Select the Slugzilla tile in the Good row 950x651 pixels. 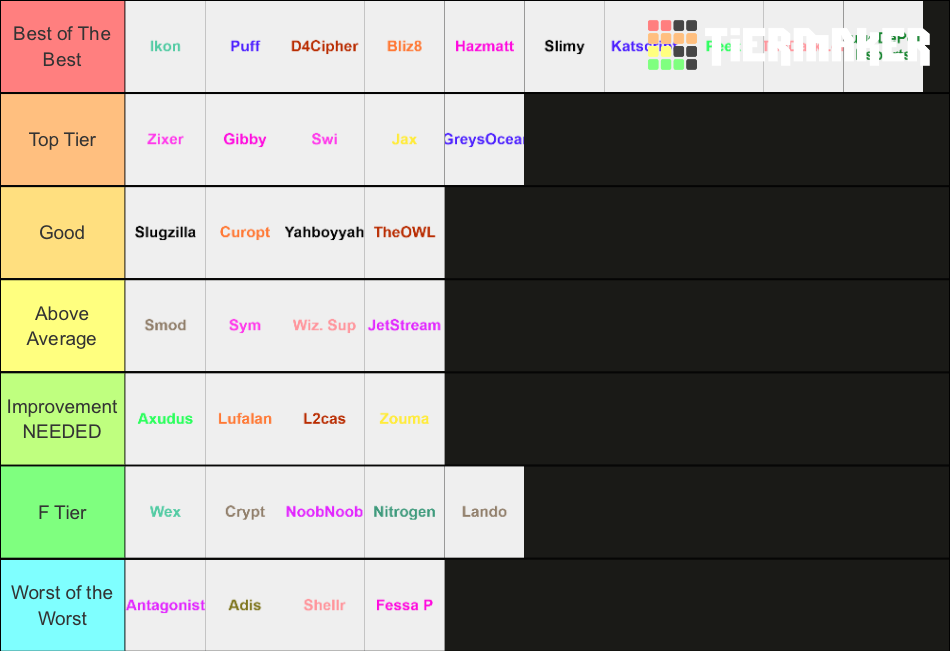[x=165, y=232]
